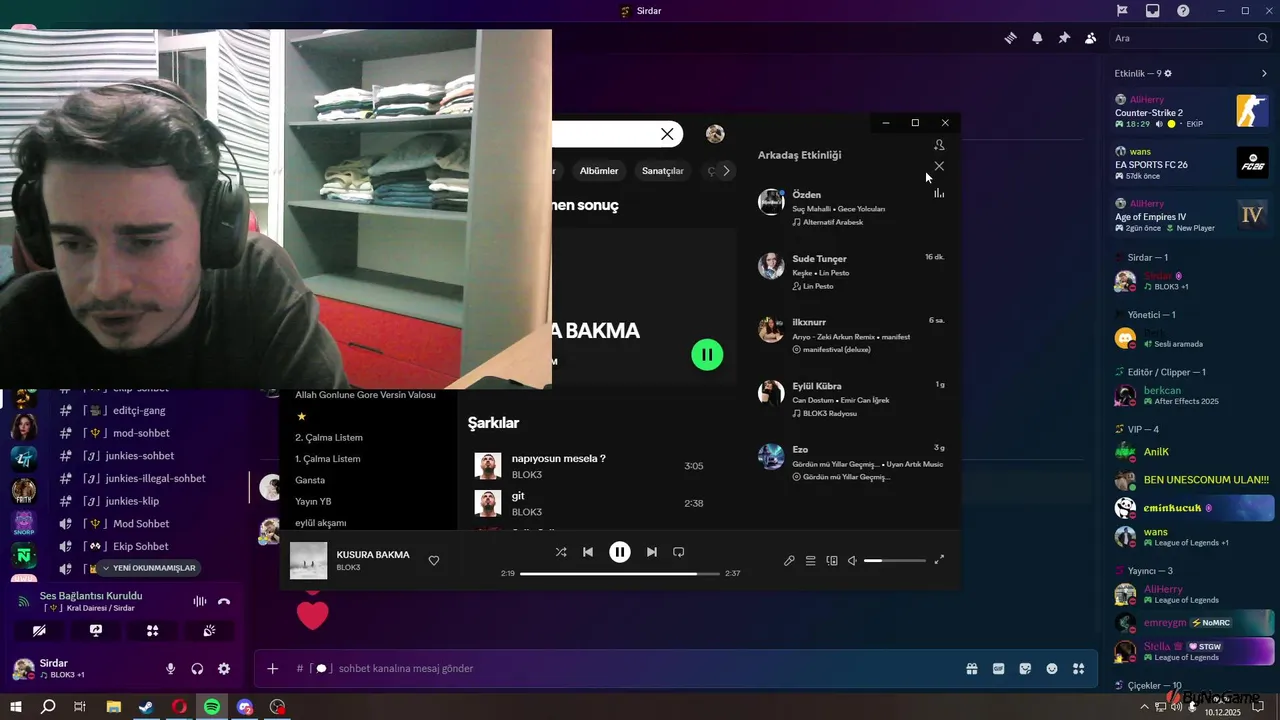1280x720 pixels.
Task: Toggle shuffle in Spotify player
Action: (x=560, y=552)
